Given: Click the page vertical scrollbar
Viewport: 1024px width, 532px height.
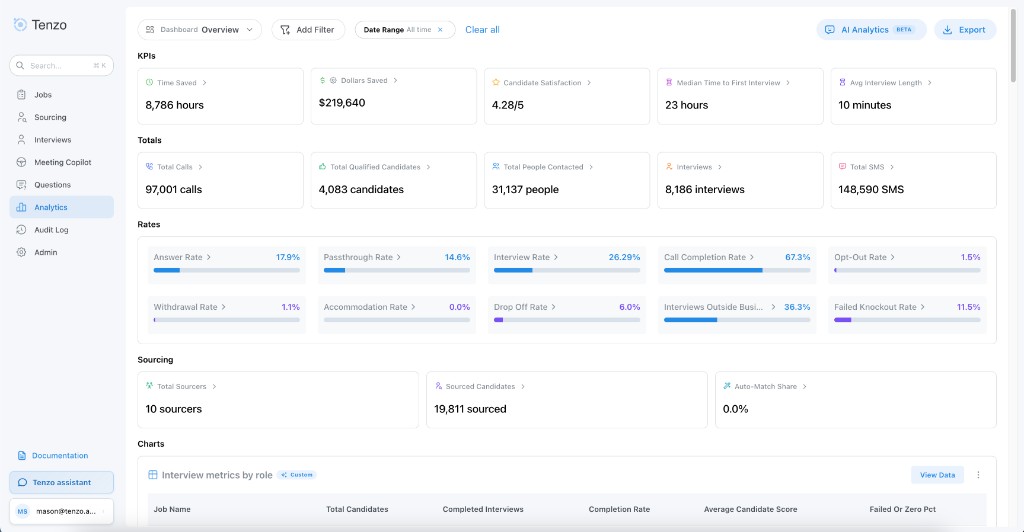Looking at the screenshot, I should click(x=1014, y=46).
